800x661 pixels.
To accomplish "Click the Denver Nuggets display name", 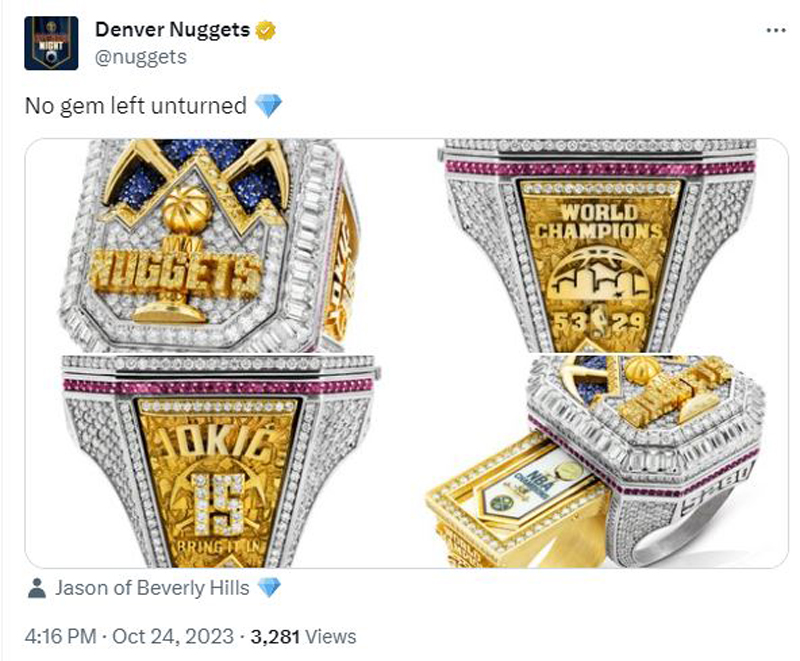I will (172, 30).
